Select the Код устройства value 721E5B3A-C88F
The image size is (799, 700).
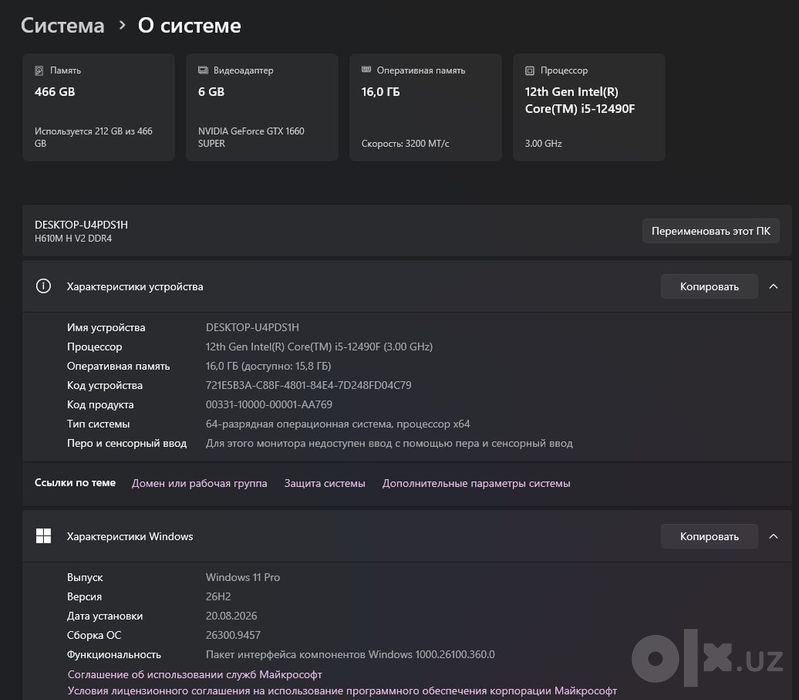[308, 385]
